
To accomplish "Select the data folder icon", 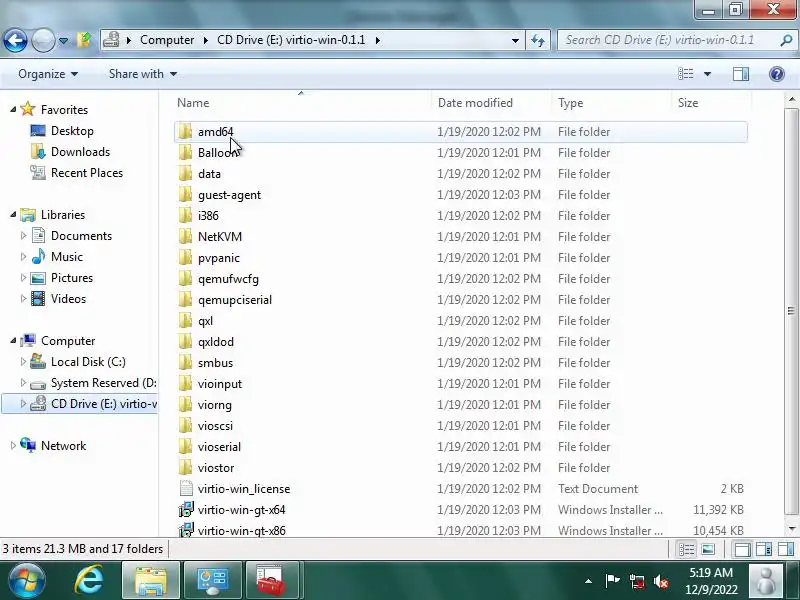I will click(186, 174).
